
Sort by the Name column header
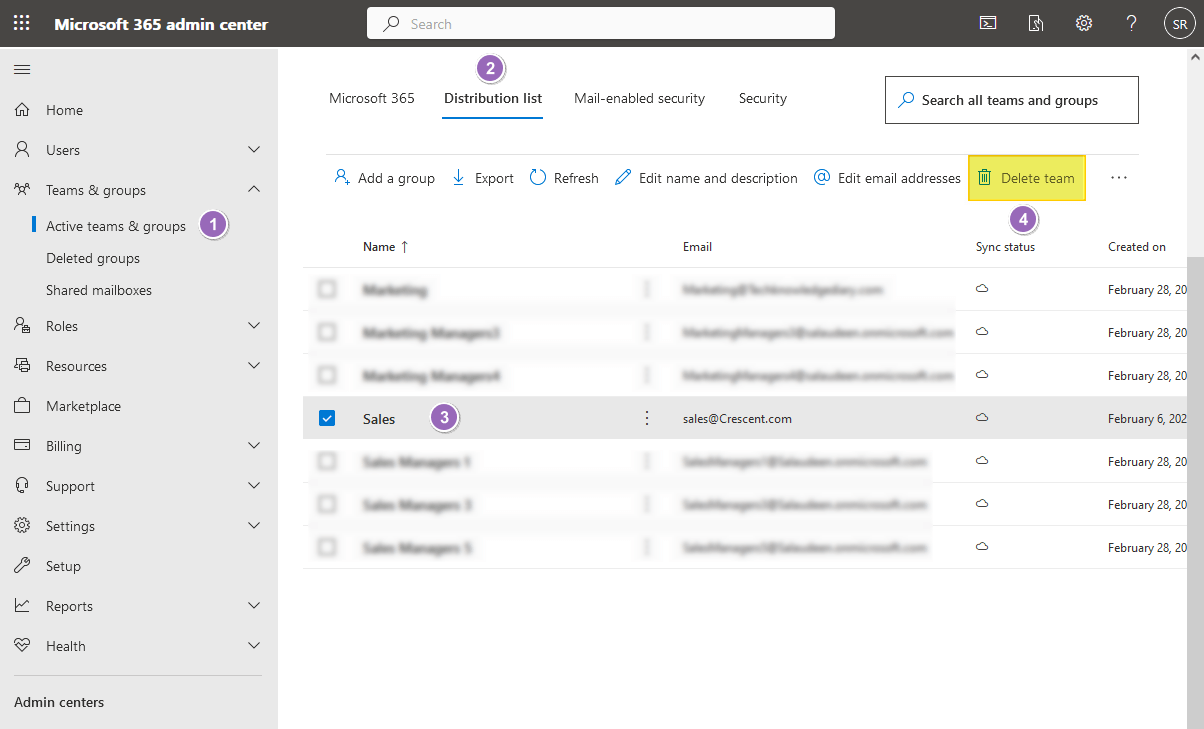pyautogui.click(x=386, y=246)
